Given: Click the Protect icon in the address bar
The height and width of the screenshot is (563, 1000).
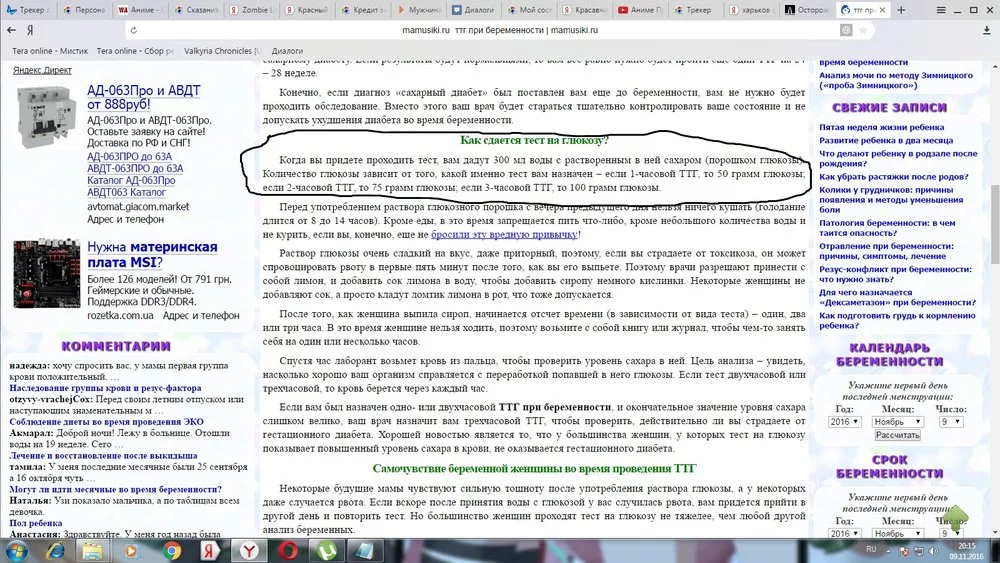Looking at the screenshot, I should coord(846,30).
